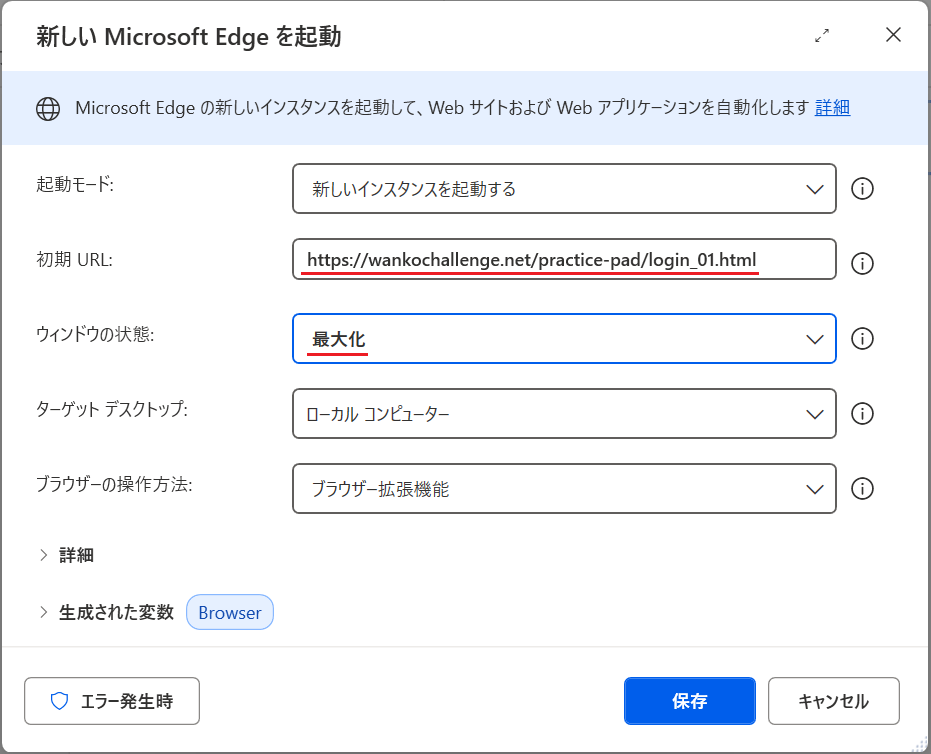This screenshot has width=931, height=754.
Task: Click the resize grip at dialog corner
Action: (919, 745)
